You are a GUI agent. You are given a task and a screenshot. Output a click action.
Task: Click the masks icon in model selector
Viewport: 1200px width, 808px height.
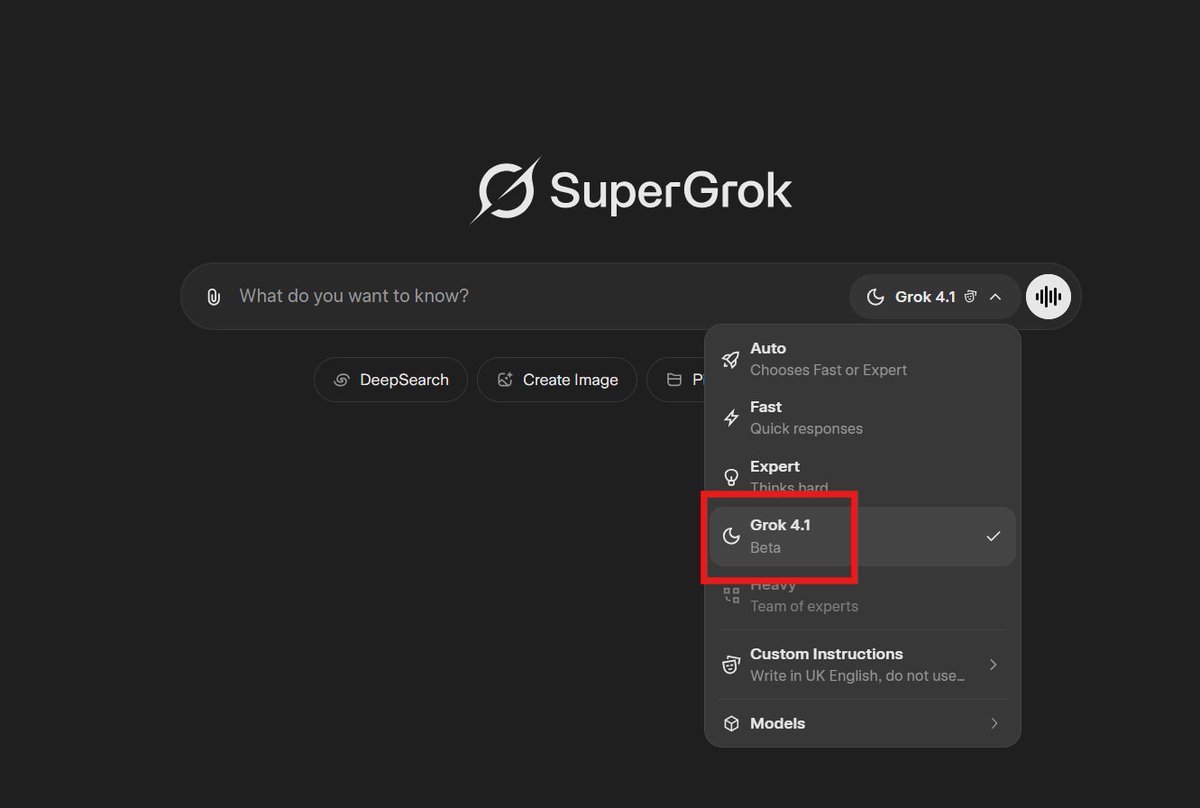tap(970, 297)
